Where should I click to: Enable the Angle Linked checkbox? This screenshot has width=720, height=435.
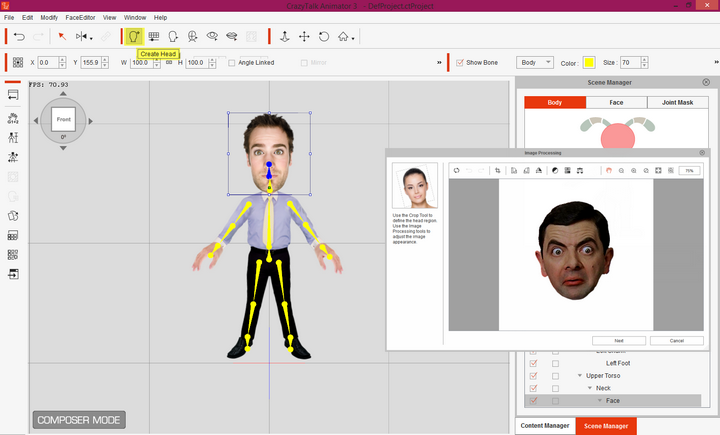point(231,63)
